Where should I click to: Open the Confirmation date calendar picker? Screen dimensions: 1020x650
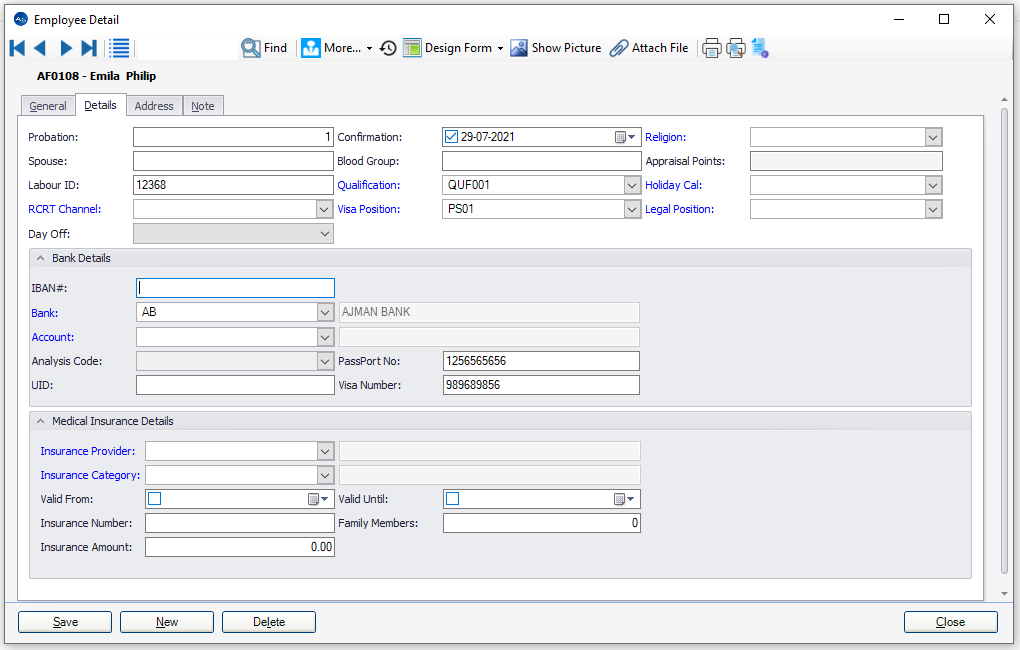tap(625, 137)
